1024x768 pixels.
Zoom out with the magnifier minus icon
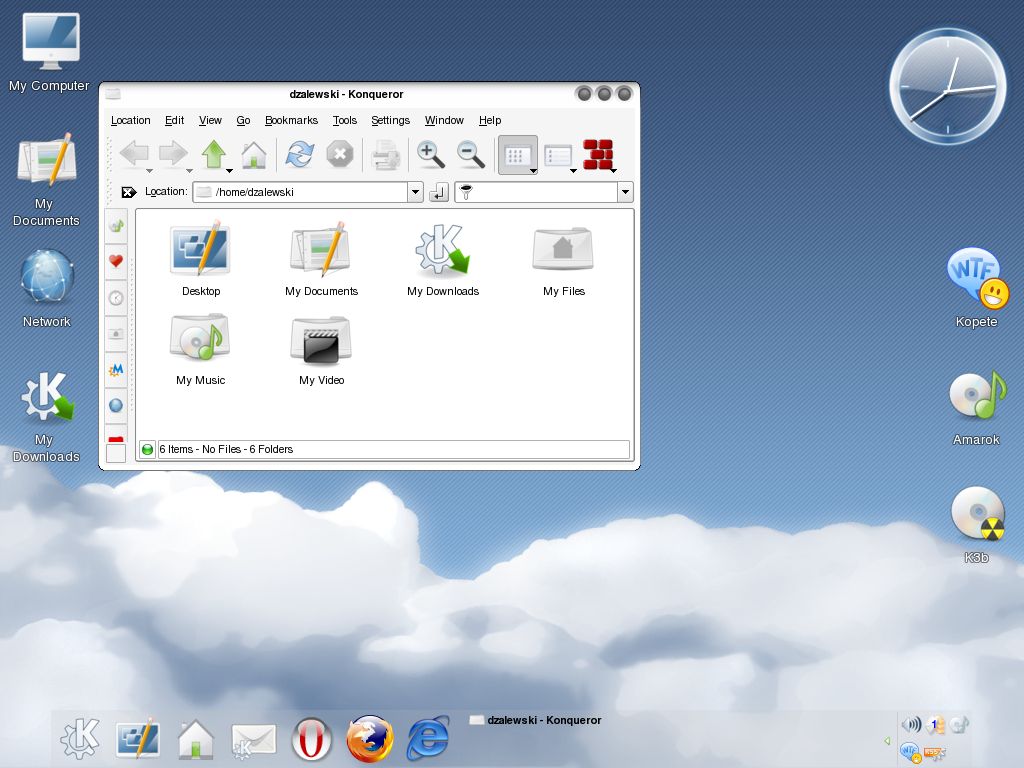pos(470,155)
